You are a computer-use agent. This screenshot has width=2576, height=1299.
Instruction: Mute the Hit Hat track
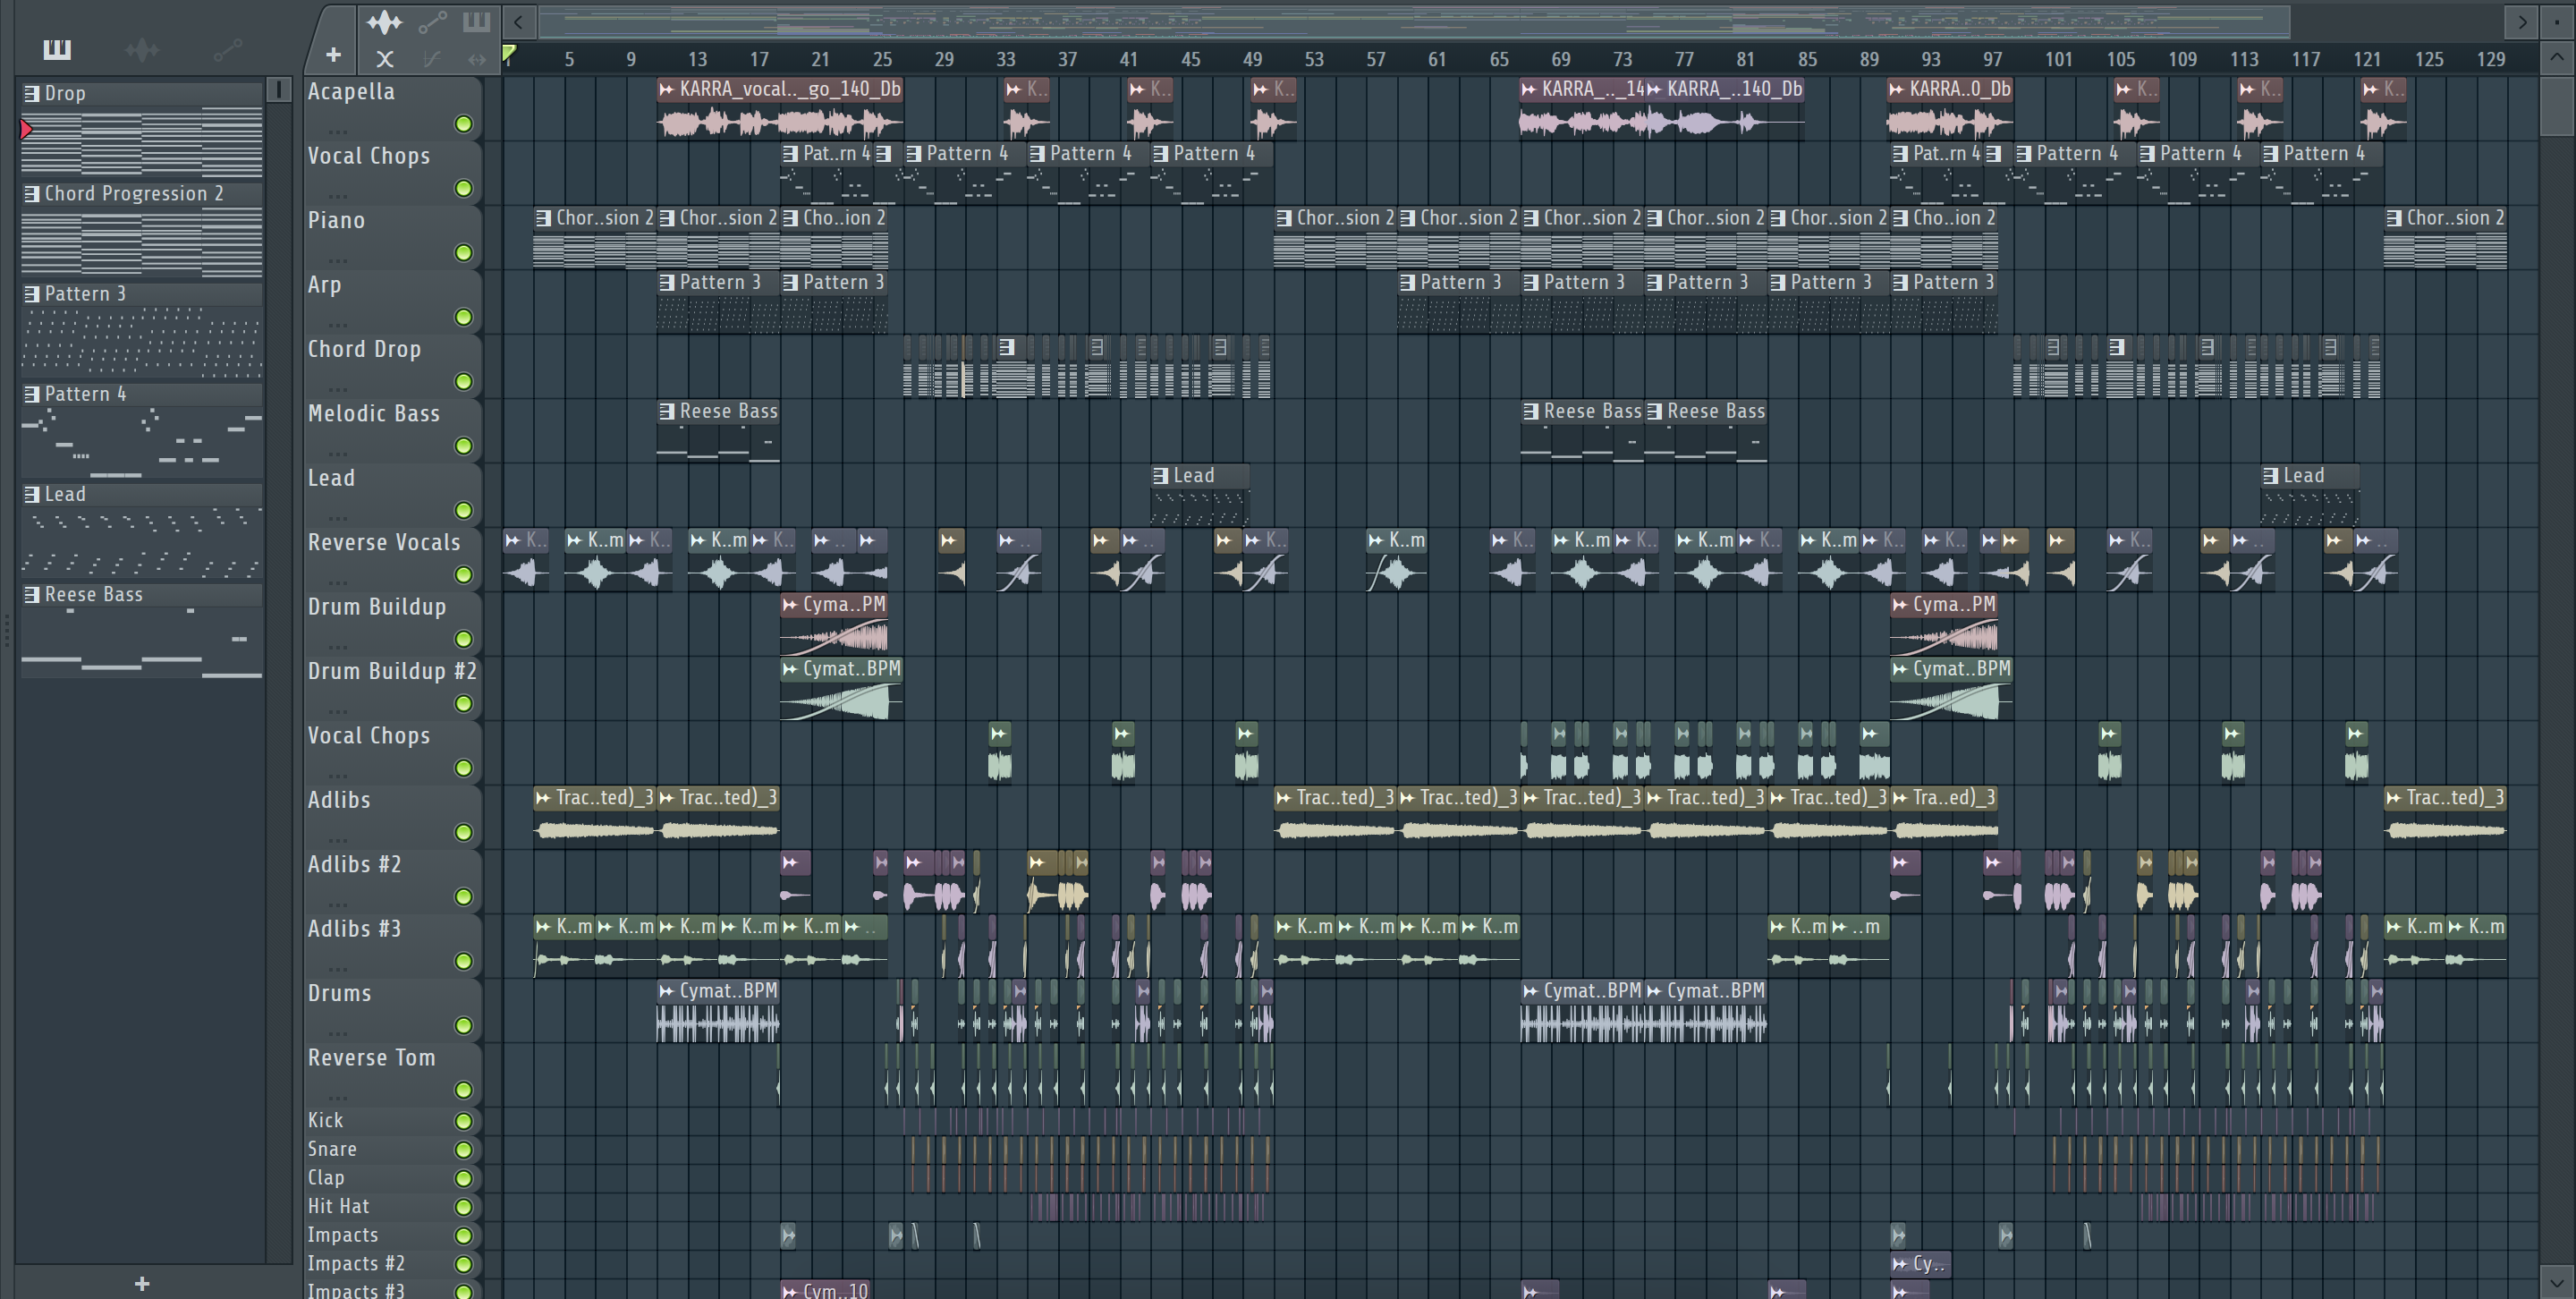[463, 1207]
